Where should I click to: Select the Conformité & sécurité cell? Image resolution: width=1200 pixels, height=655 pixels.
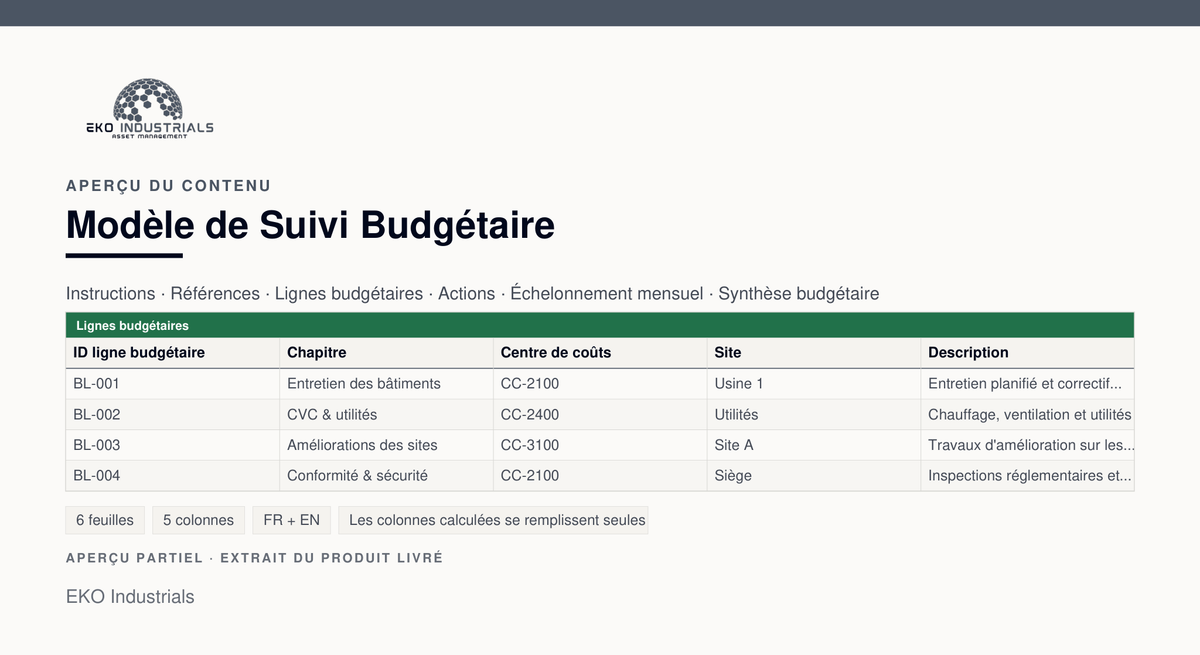pos(387,476)
